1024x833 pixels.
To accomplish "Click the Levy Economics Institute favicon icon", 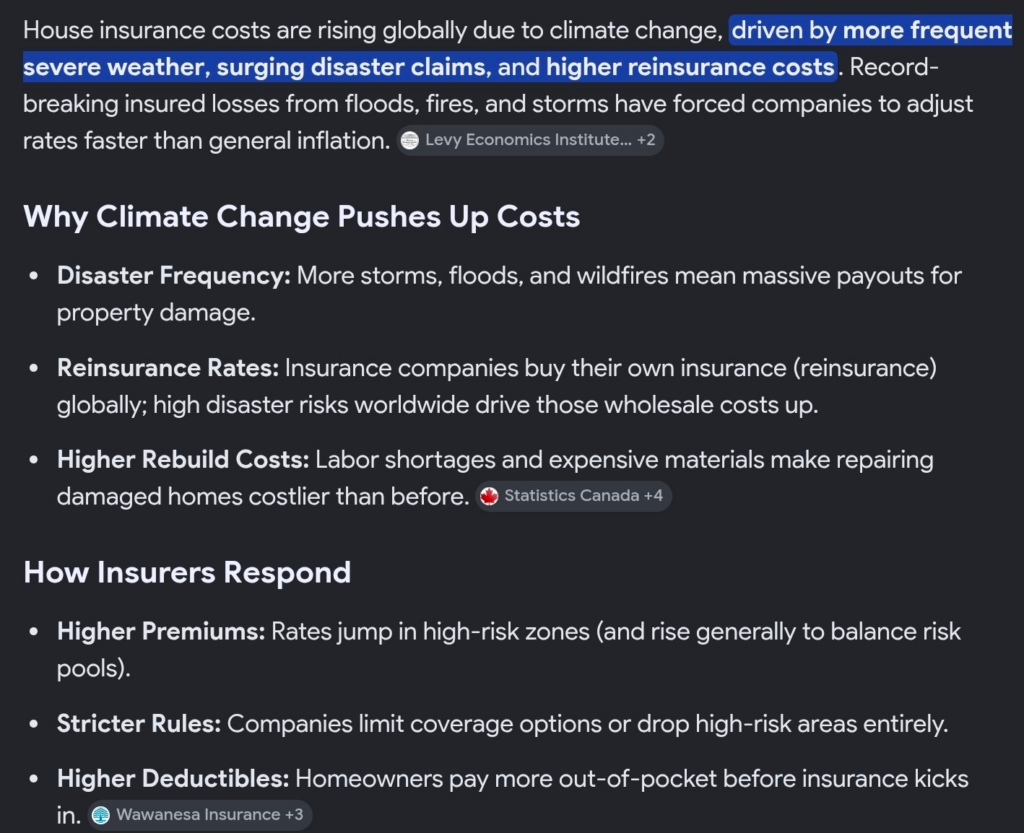I will coord(409,140).
